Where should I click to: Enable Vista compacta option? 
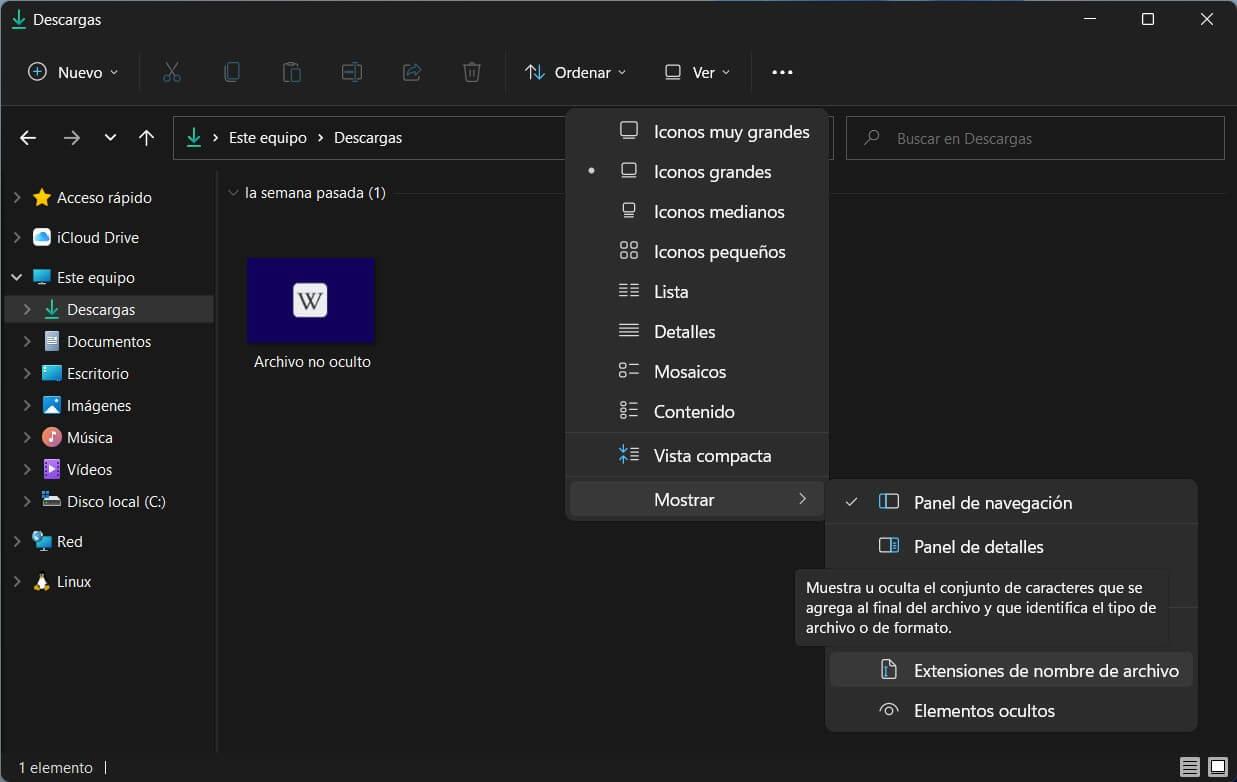[x=711, y=456]
